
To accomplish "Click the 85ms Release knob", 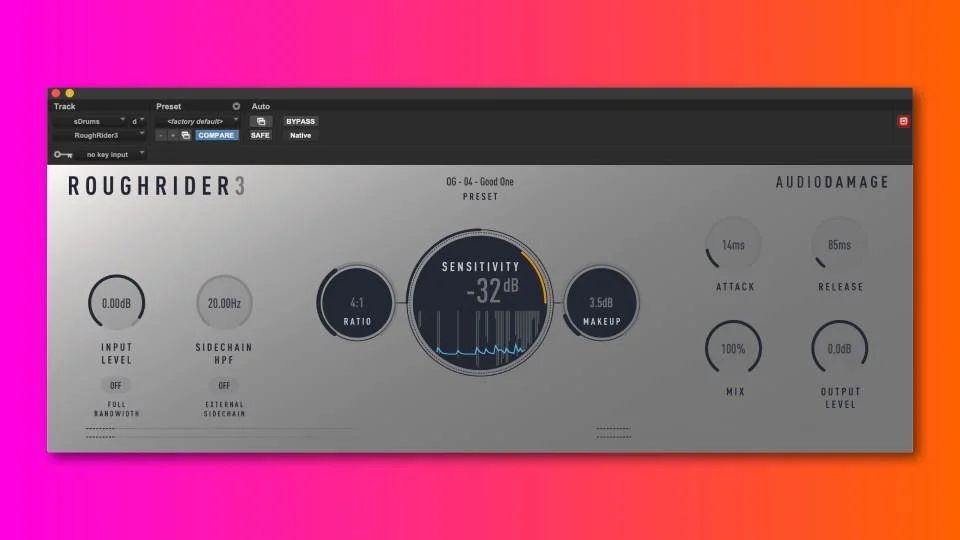I will 839,245.
